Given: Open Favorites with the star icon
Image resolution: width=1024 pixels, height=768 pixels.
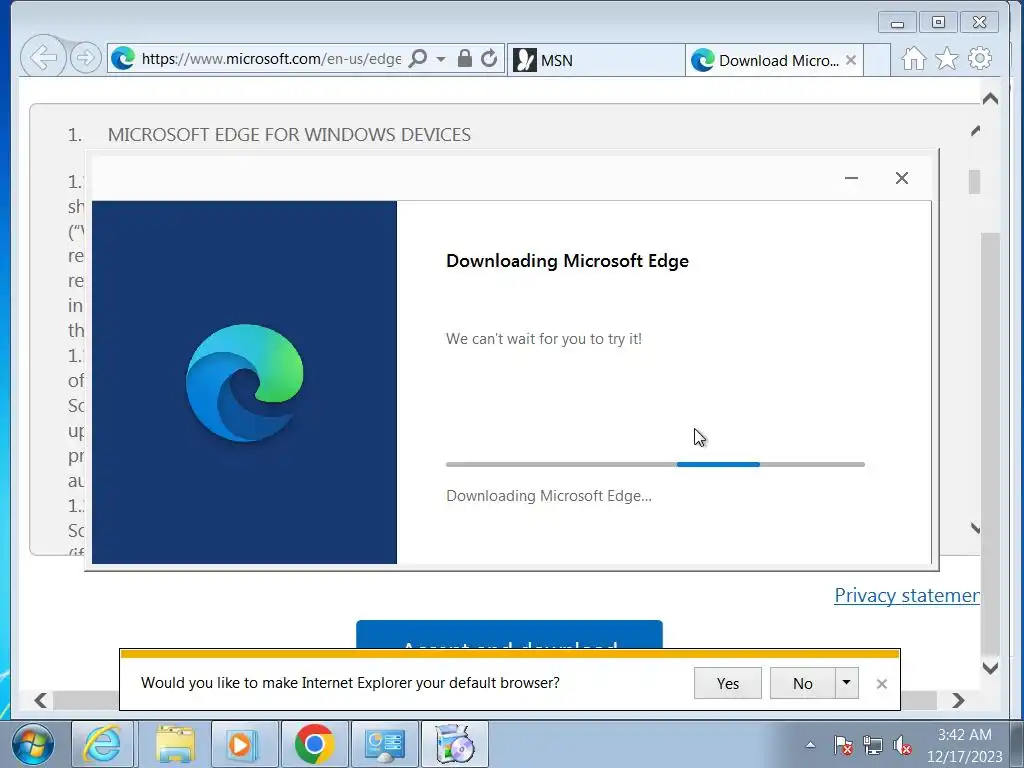Looking at the screenshot, I should [946, 59].
